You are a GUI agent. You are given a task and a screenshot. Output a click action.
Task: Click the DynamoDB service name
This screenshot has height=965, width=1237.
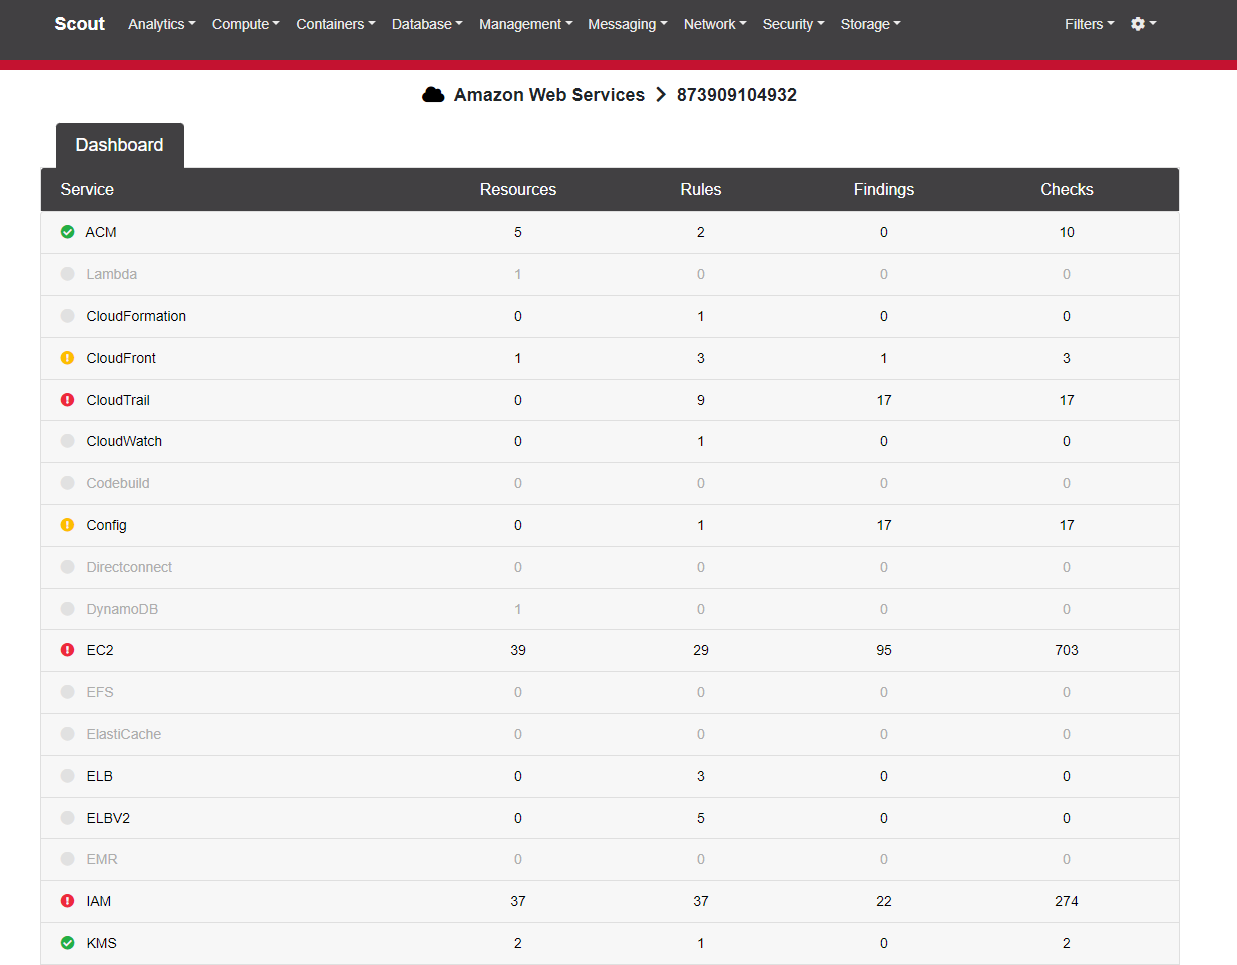[122, 609]
